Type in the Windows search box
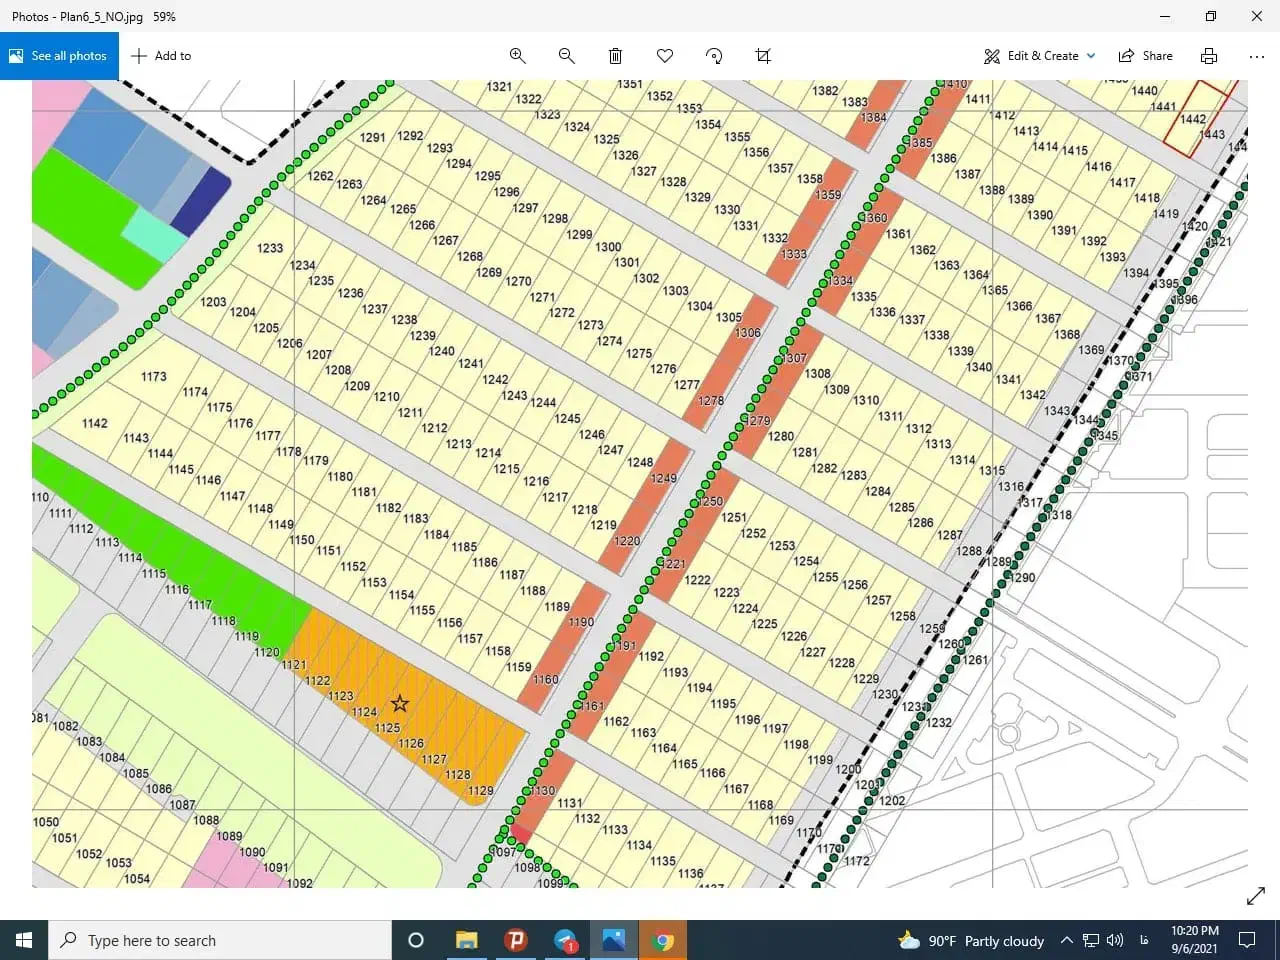 (x=220, y=940)
